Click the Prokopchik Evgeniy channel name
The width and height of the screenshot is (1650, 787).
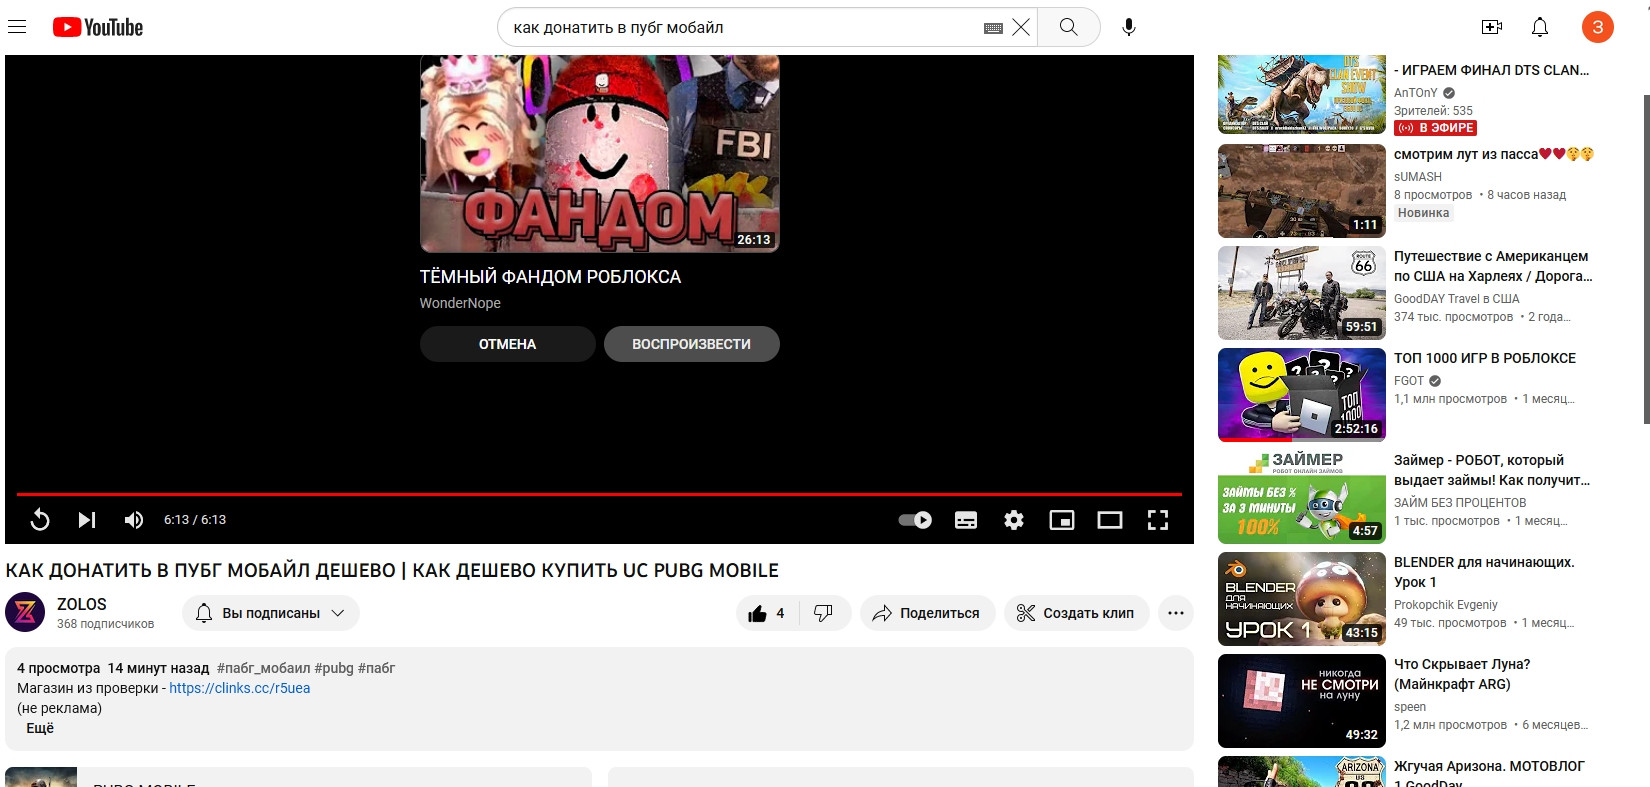tap(1446, 604)
